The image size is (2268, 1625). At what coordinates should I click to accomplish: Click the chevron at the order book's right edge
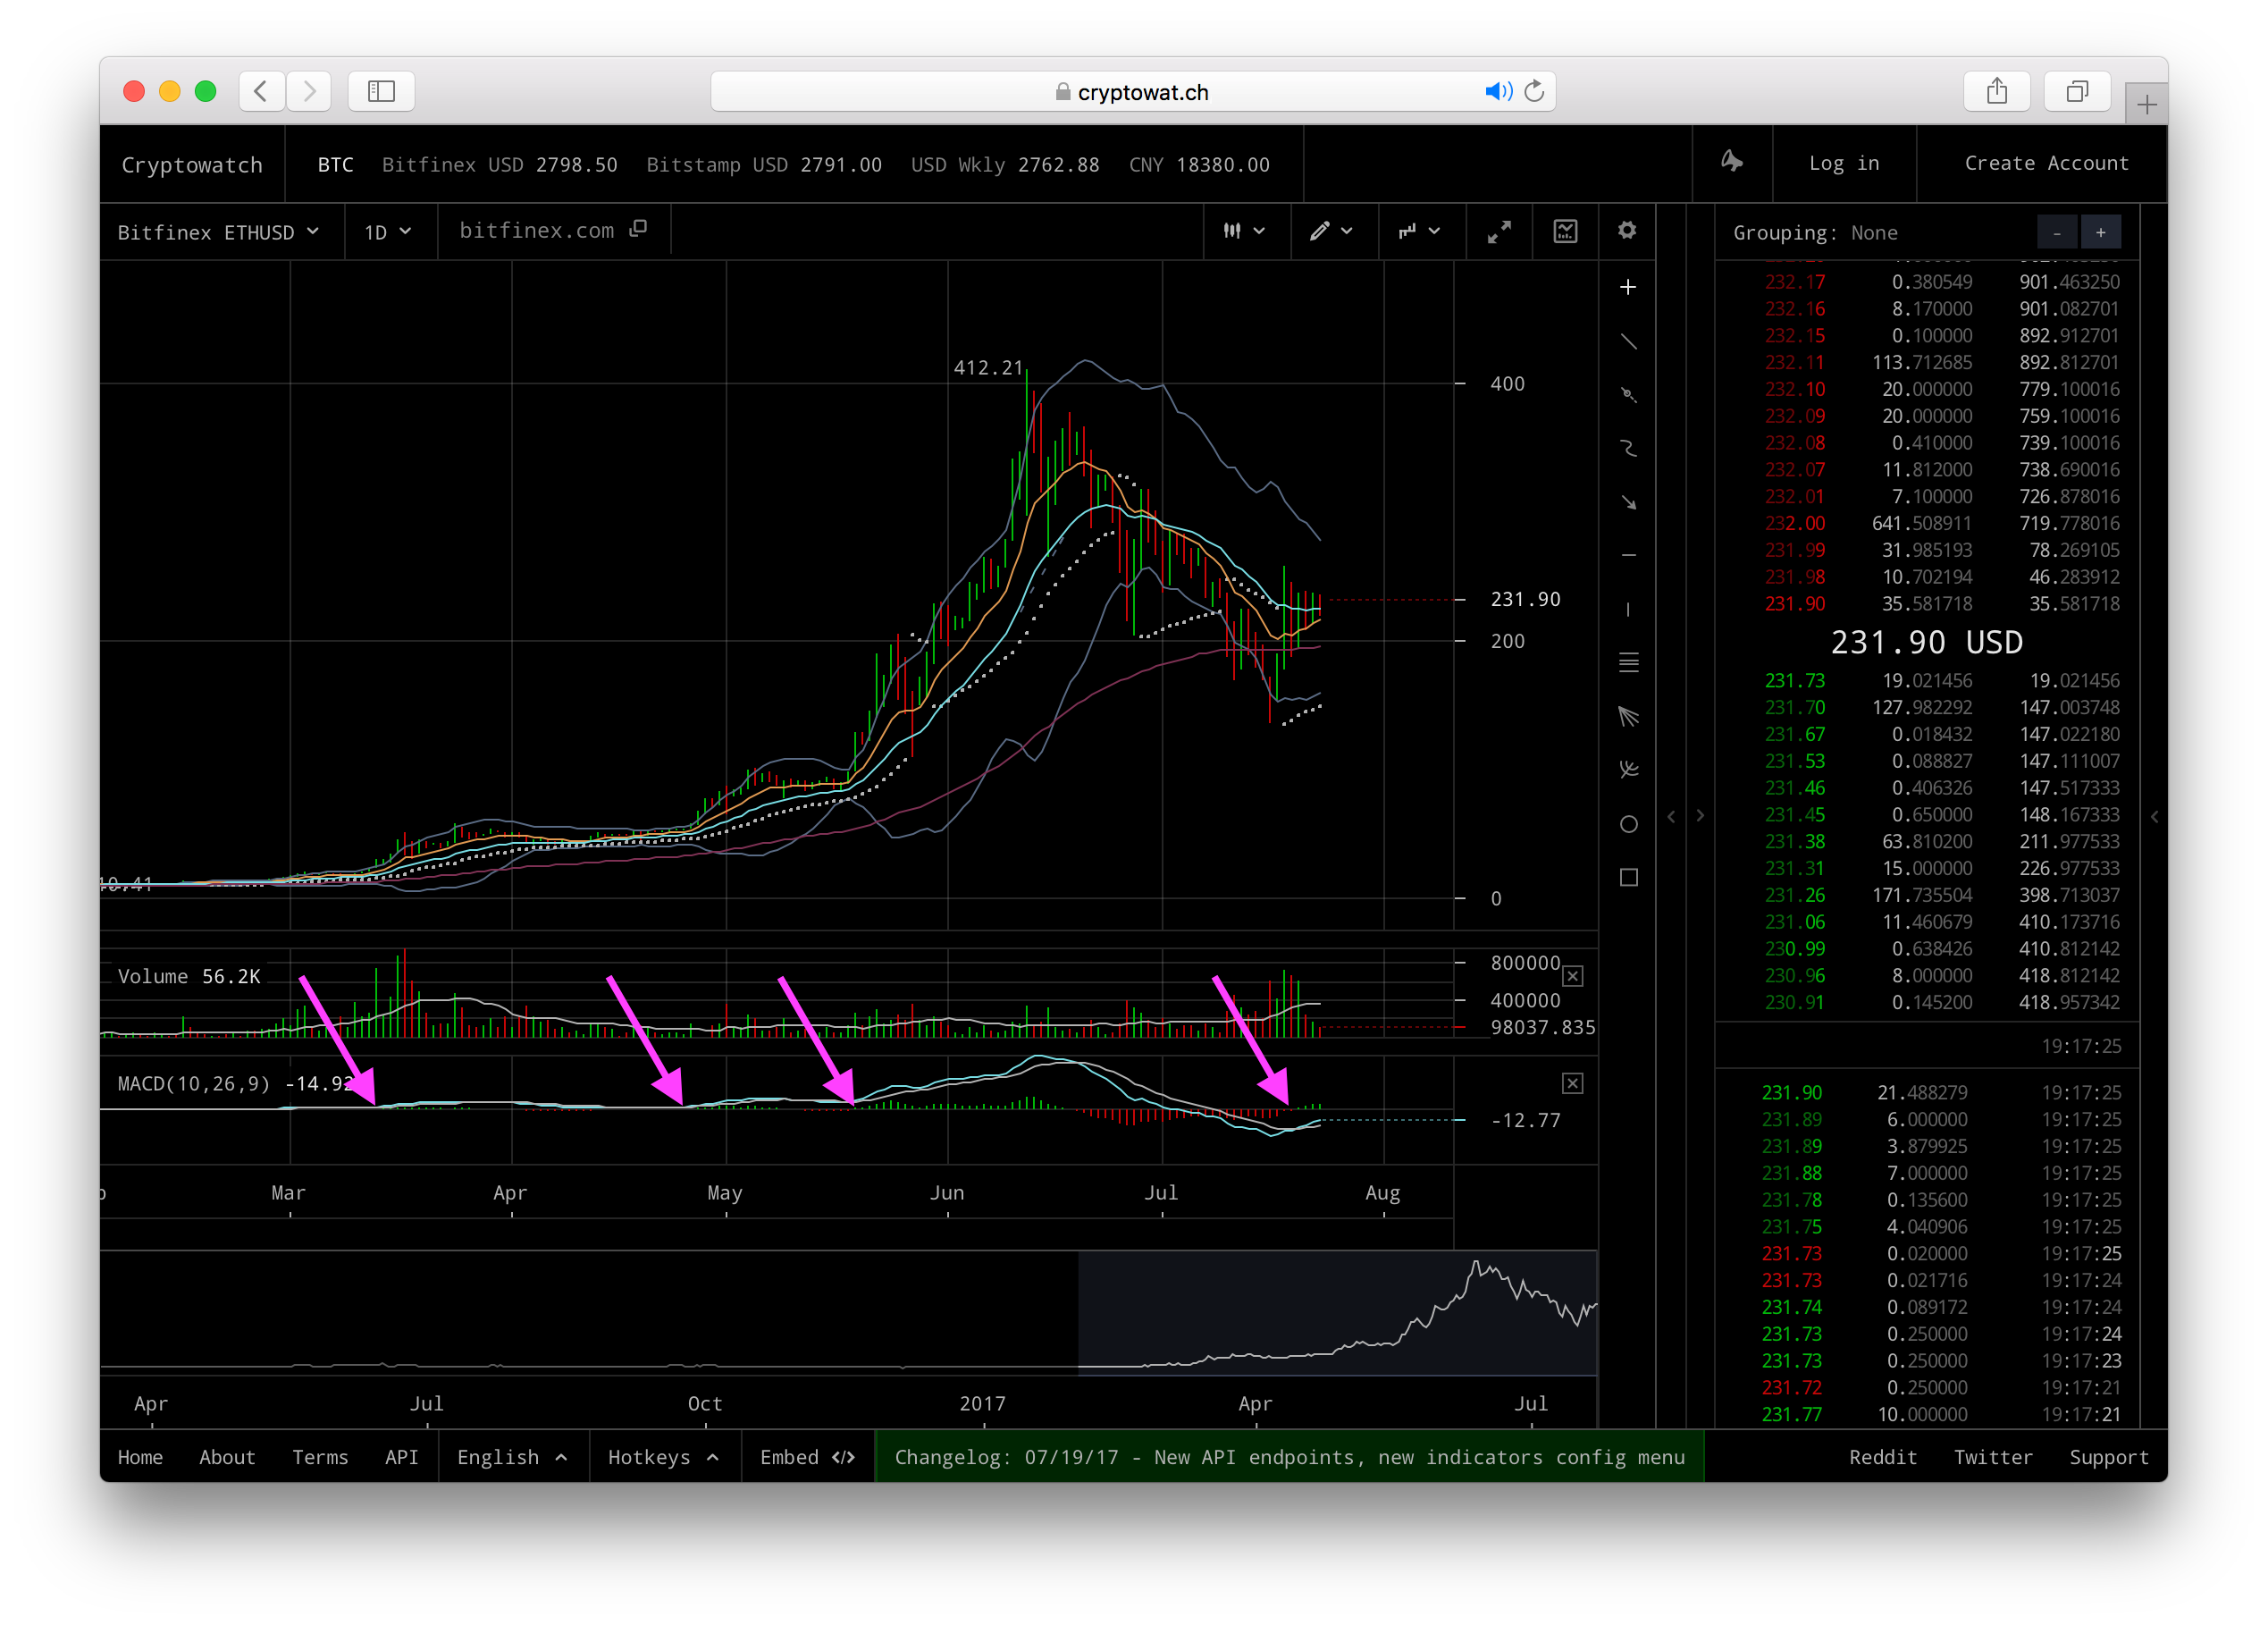(2155, 816)
